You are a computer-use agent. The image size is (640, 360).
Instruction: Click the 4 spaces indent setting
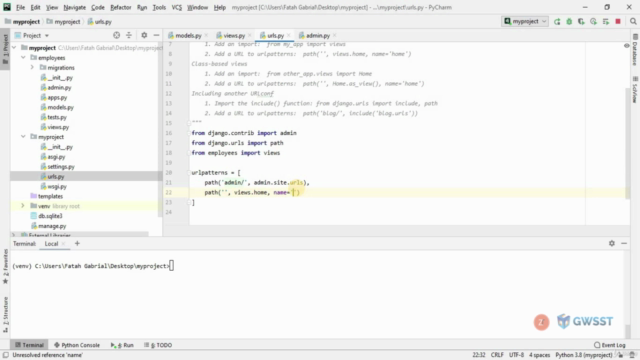[x=540, y=355]
